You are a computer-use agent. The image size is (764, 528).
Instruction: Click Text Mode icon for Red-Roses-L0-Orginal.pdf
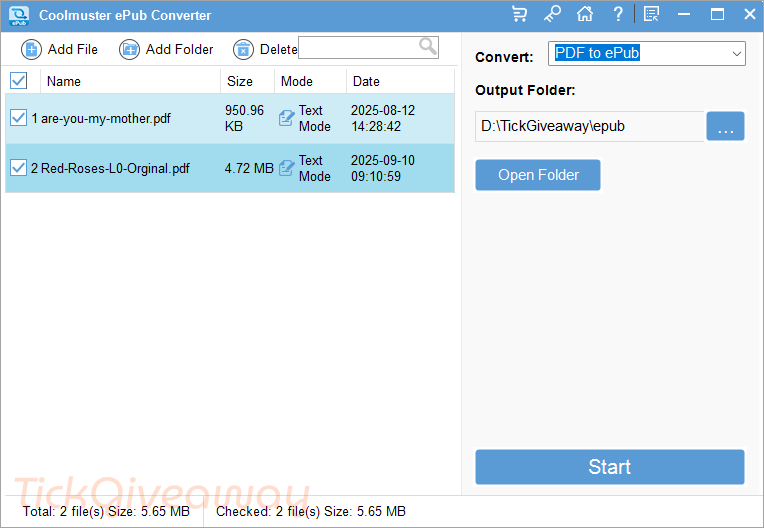pyautogui.click(x=286, y=169)
